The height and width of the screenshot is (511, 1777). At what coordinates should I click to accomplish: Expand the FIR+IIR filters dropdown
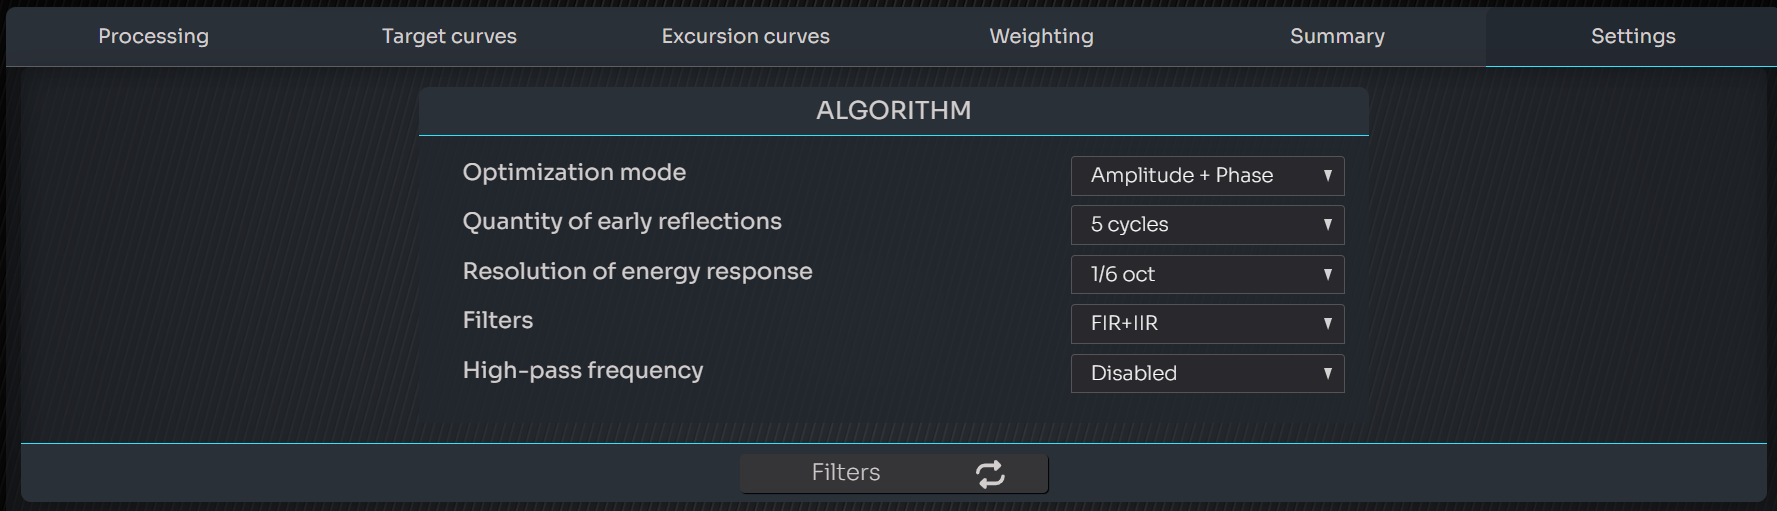(1206, 324)
